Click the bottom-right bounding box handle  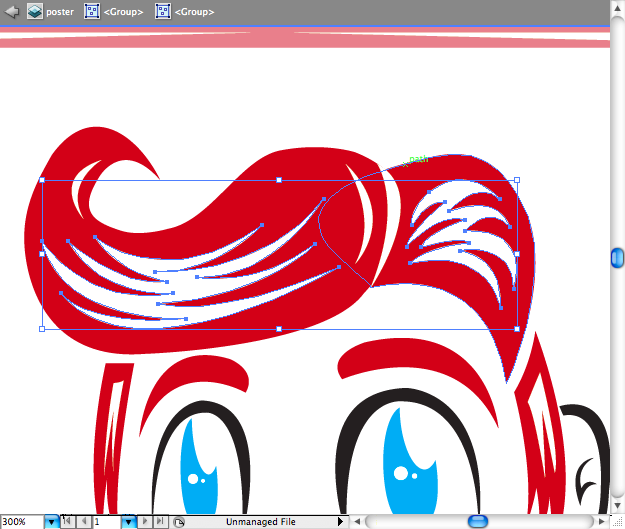517,329
